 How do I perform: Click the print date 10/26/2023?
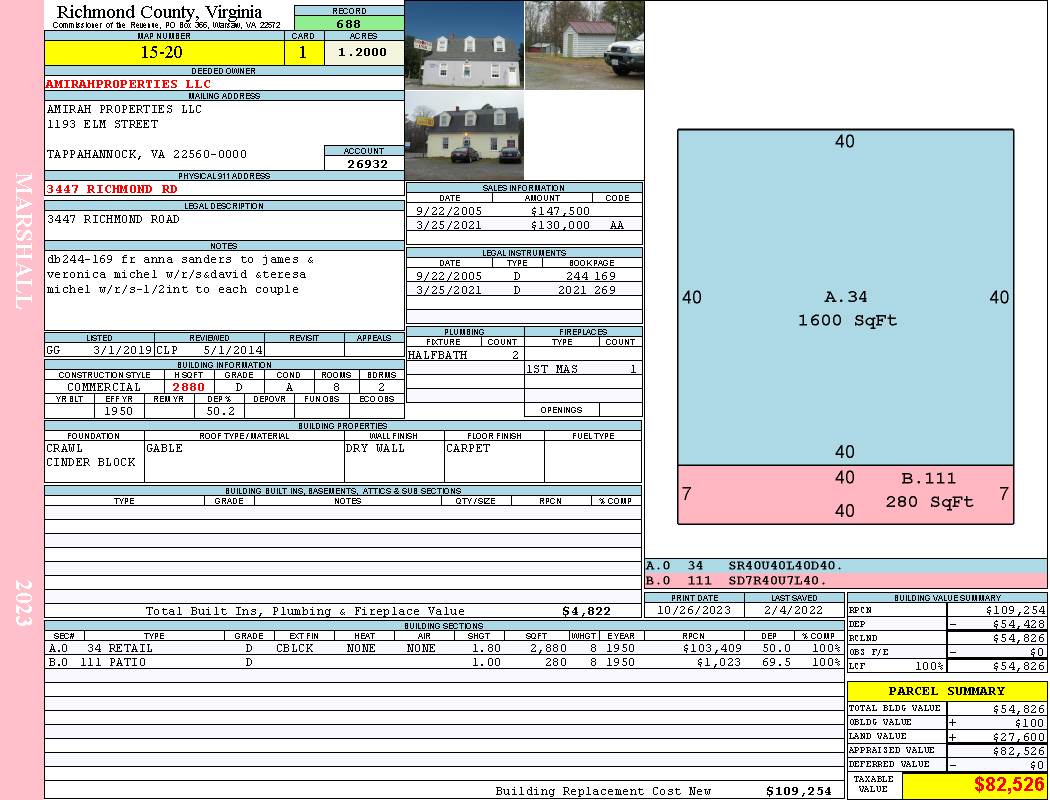694,610
